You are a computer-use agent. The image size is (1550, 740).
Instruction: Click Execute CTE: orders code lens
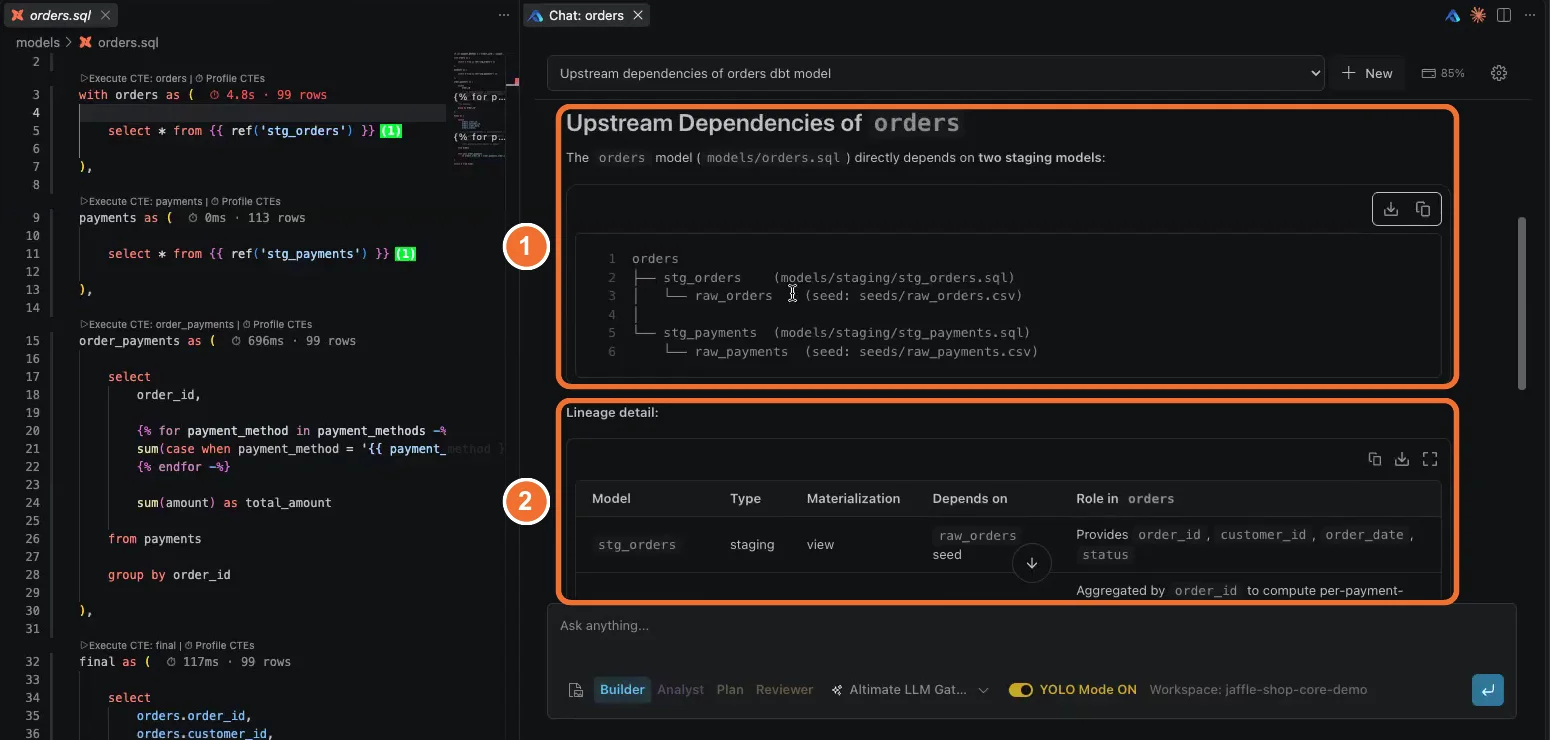coord(133,78)
